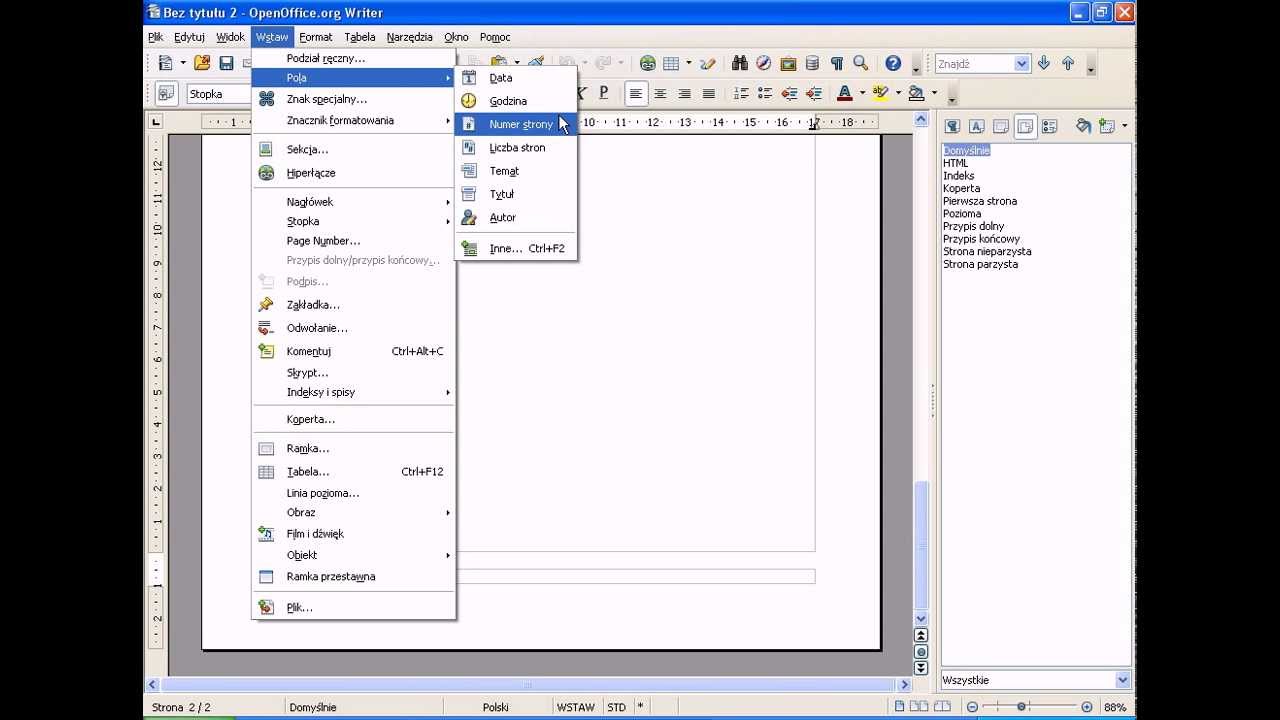
Task: Toggle justified paragraph alignment
Action: (708, 93)
